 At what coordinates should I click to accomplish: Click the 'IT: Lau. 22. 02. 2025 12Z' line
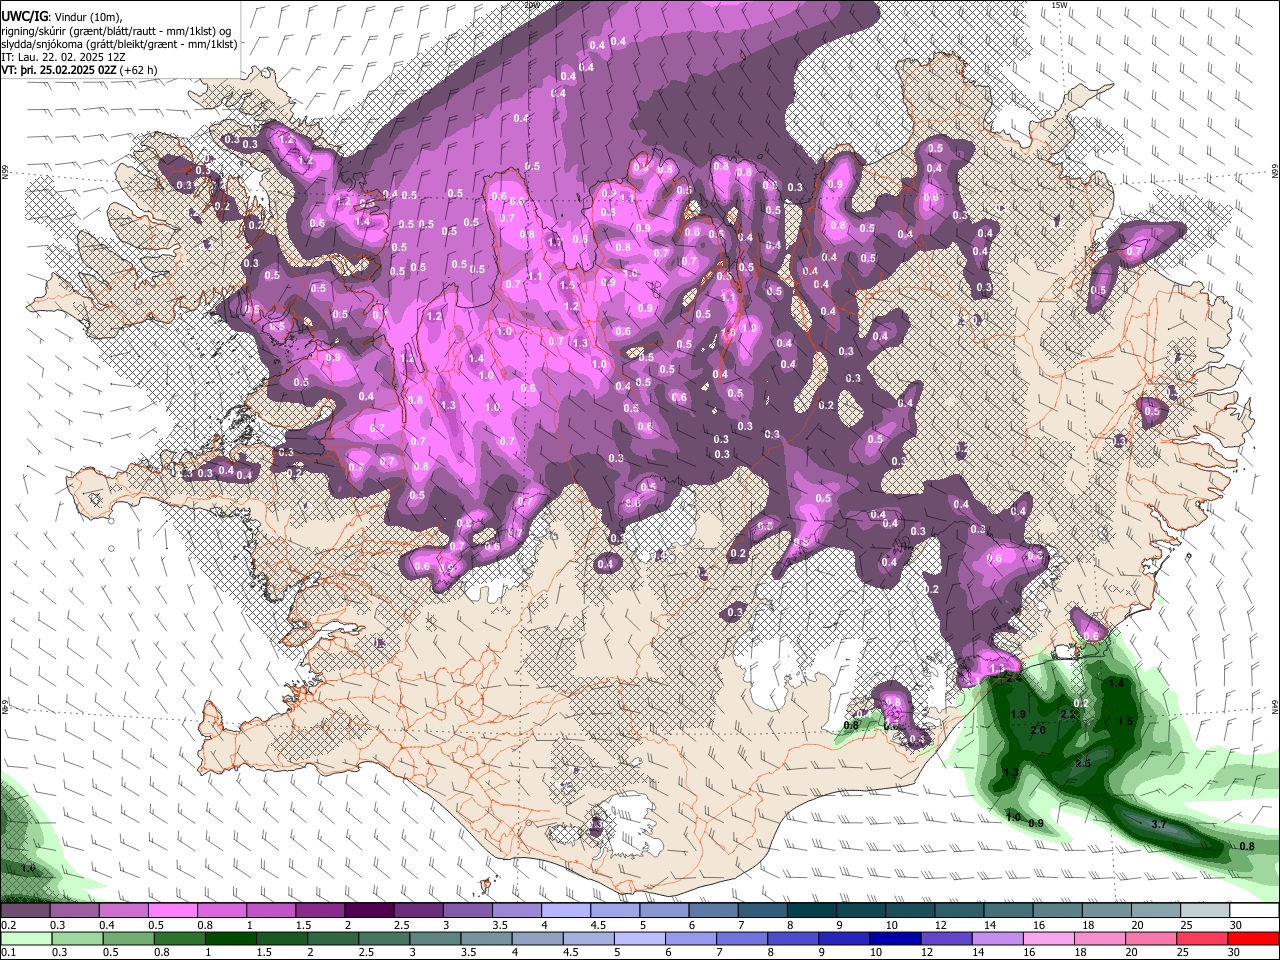(x=63, y=58)
